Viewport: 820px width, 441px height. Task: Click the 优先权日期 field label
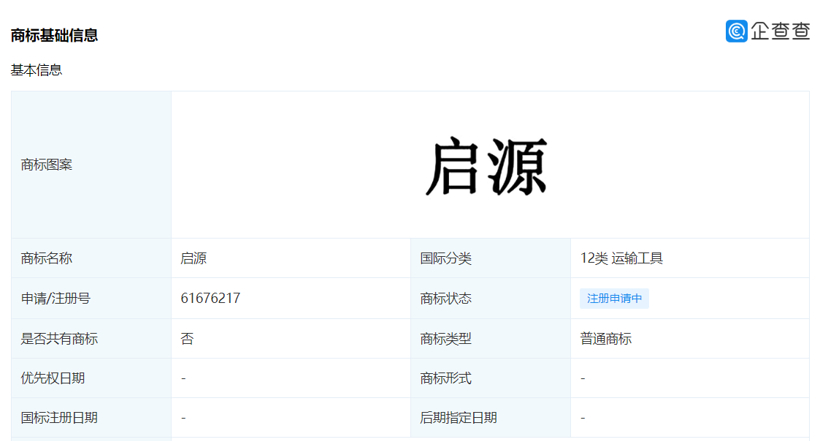[x=53, y=378]
